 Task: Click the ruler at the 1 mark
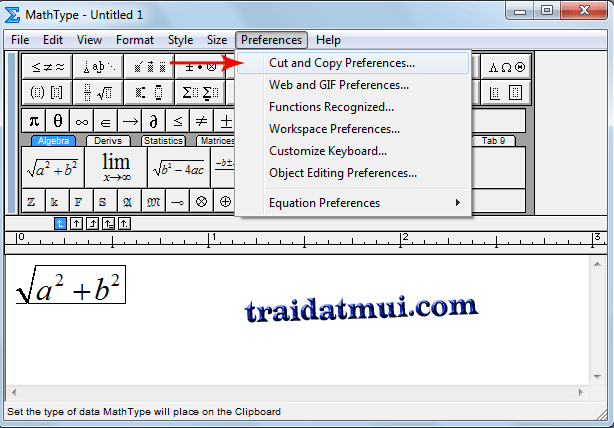209,239
